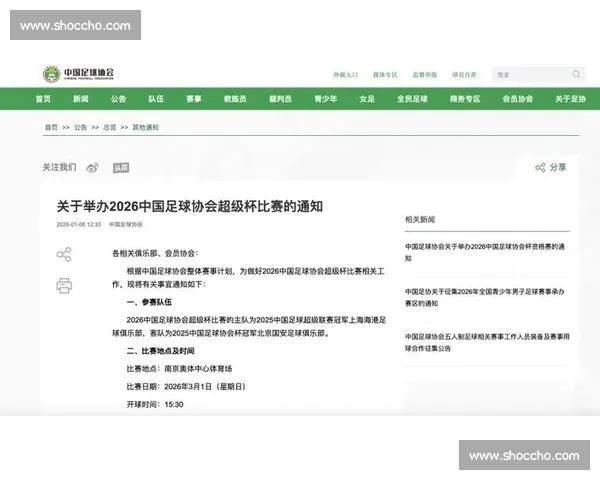
Task: Click 公告 in the breadcrumb
Action: pos(80,127)
